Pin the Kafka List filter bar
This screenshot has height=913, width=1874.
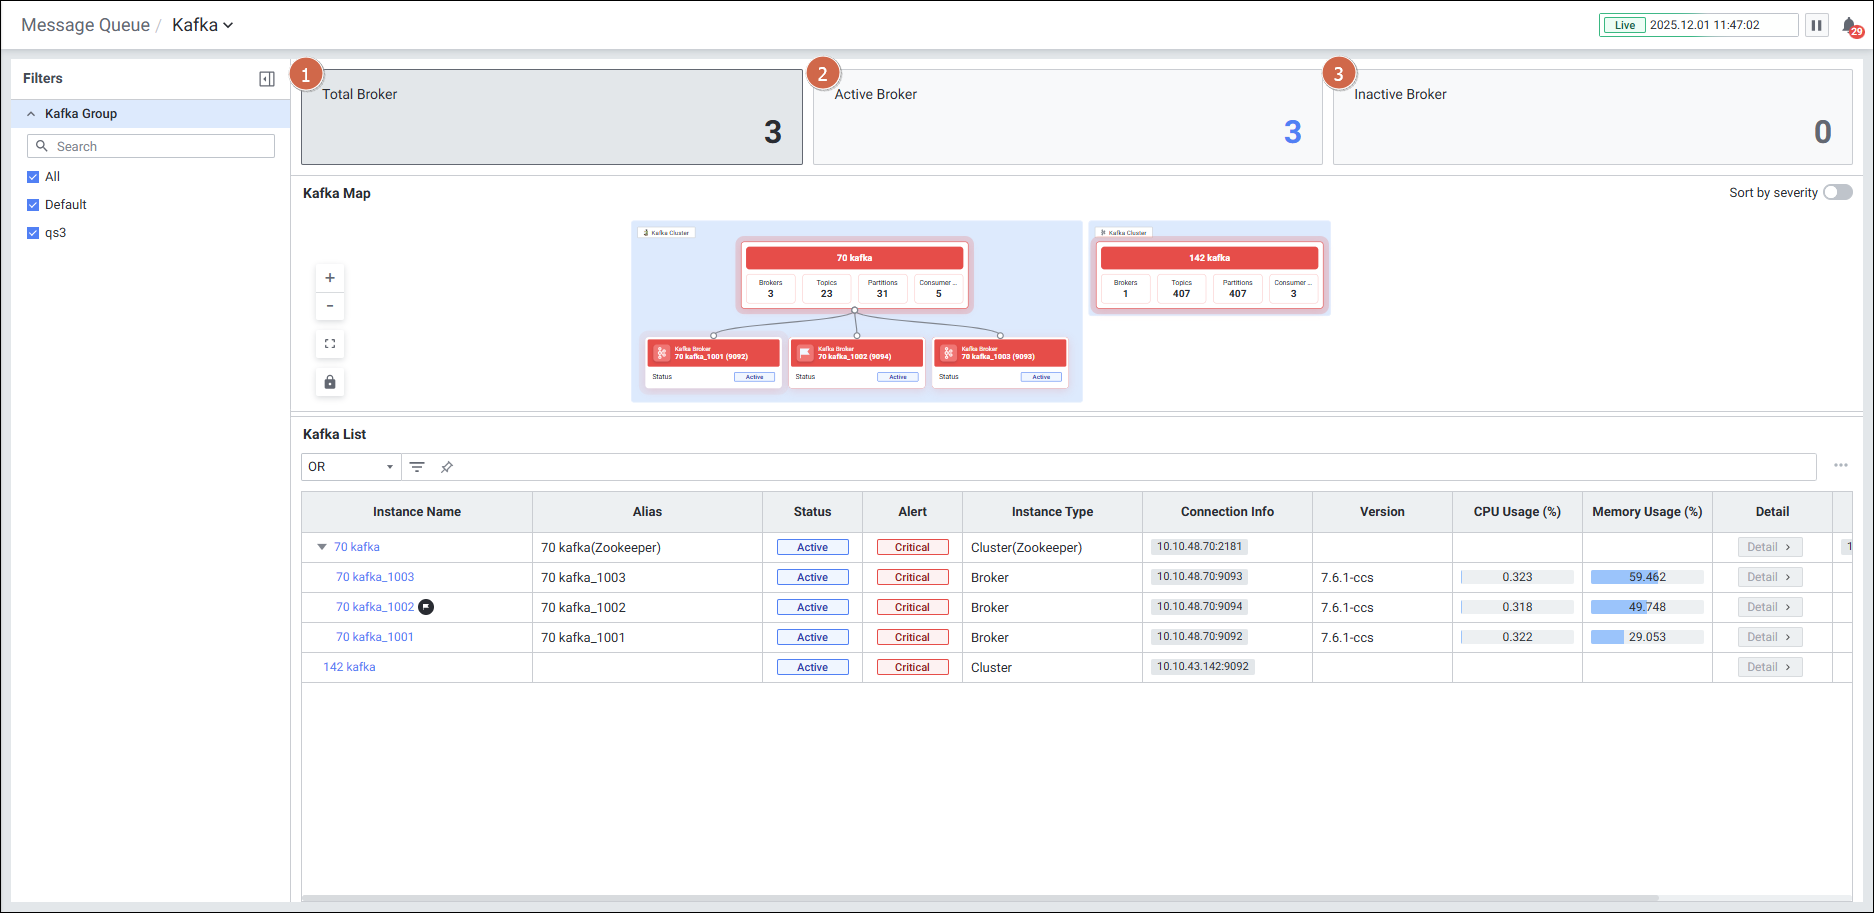tap(447, 467)
